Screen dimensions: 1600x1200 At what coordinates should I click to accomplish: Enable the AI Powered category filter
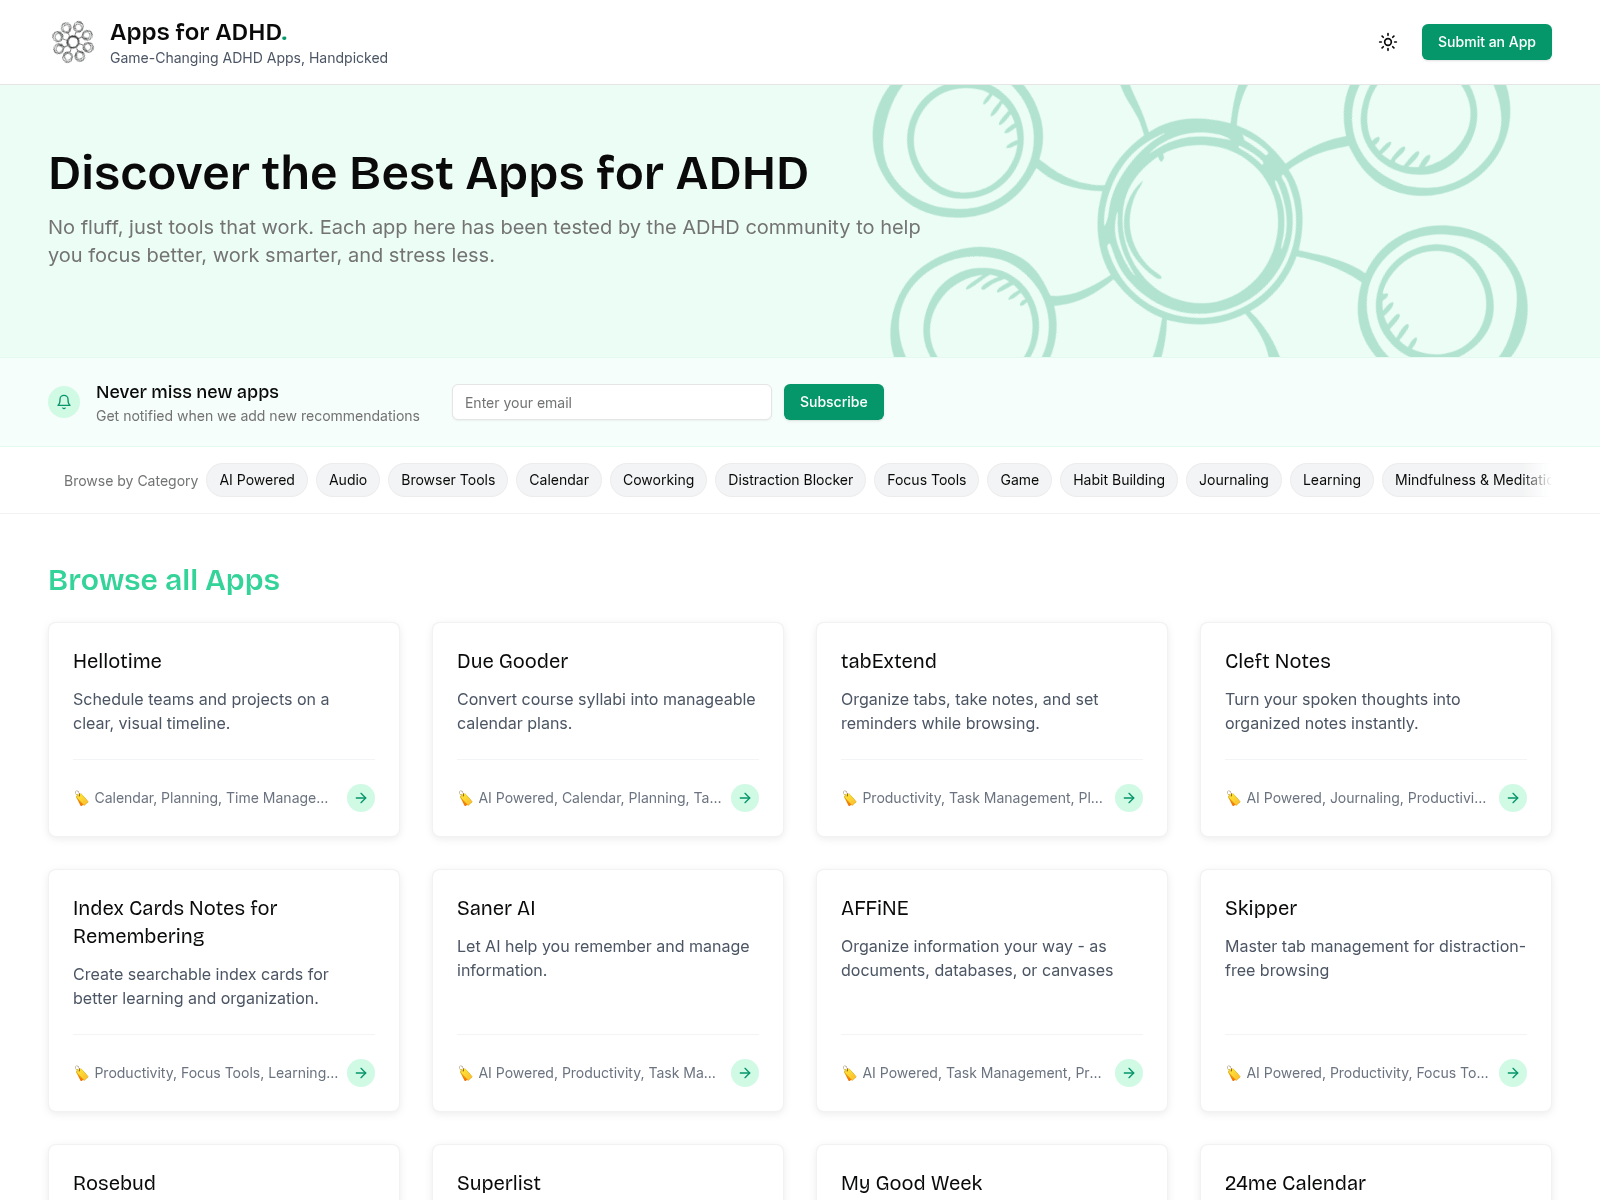point(257,480)
